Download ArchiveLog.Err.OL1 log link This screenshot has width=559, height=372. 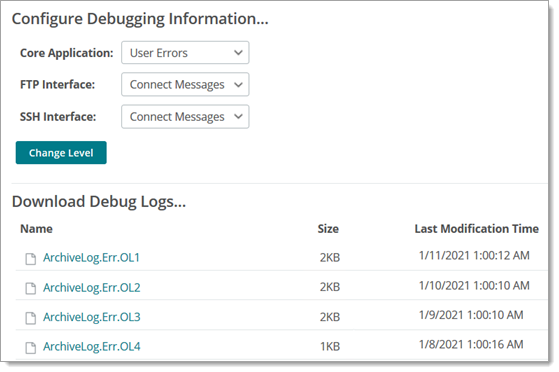(x=91, y=258)
